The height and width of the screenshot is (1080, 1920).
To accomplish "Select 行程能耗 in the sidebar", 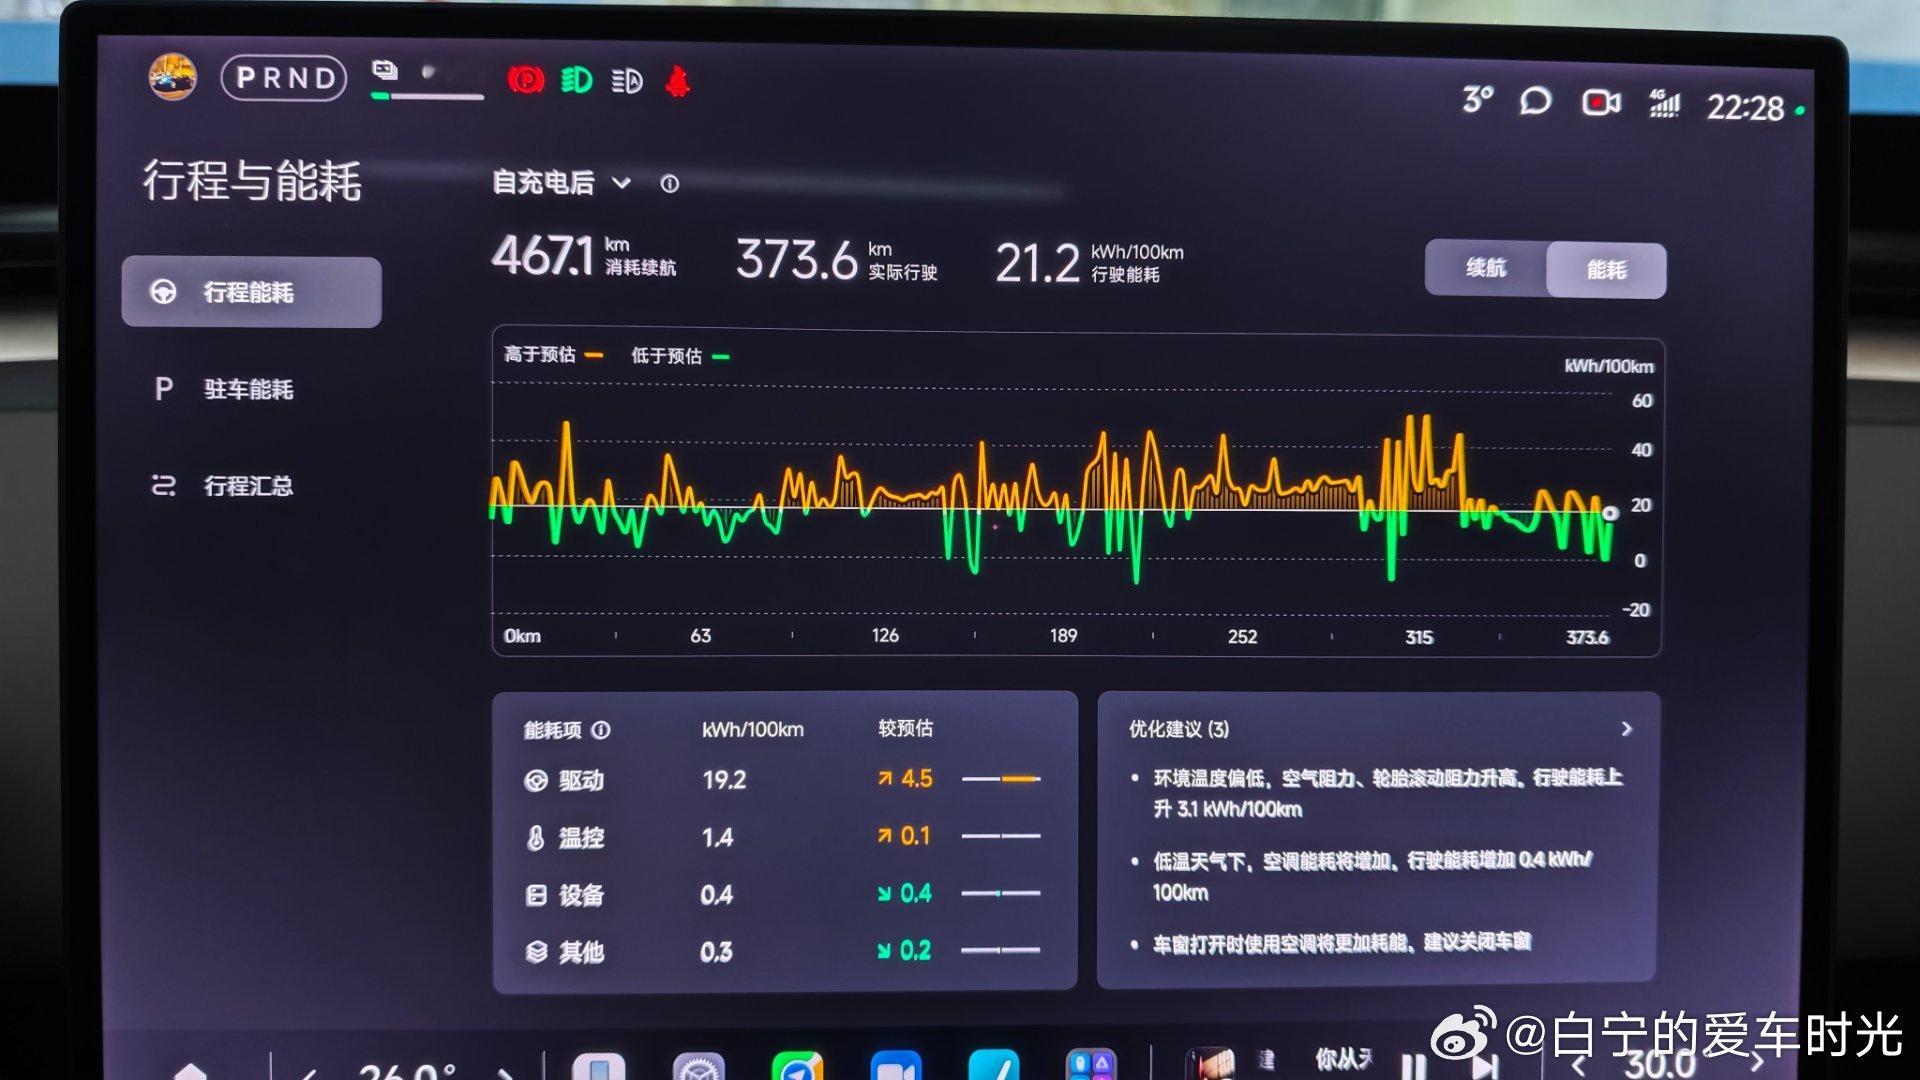I will 251,292.
